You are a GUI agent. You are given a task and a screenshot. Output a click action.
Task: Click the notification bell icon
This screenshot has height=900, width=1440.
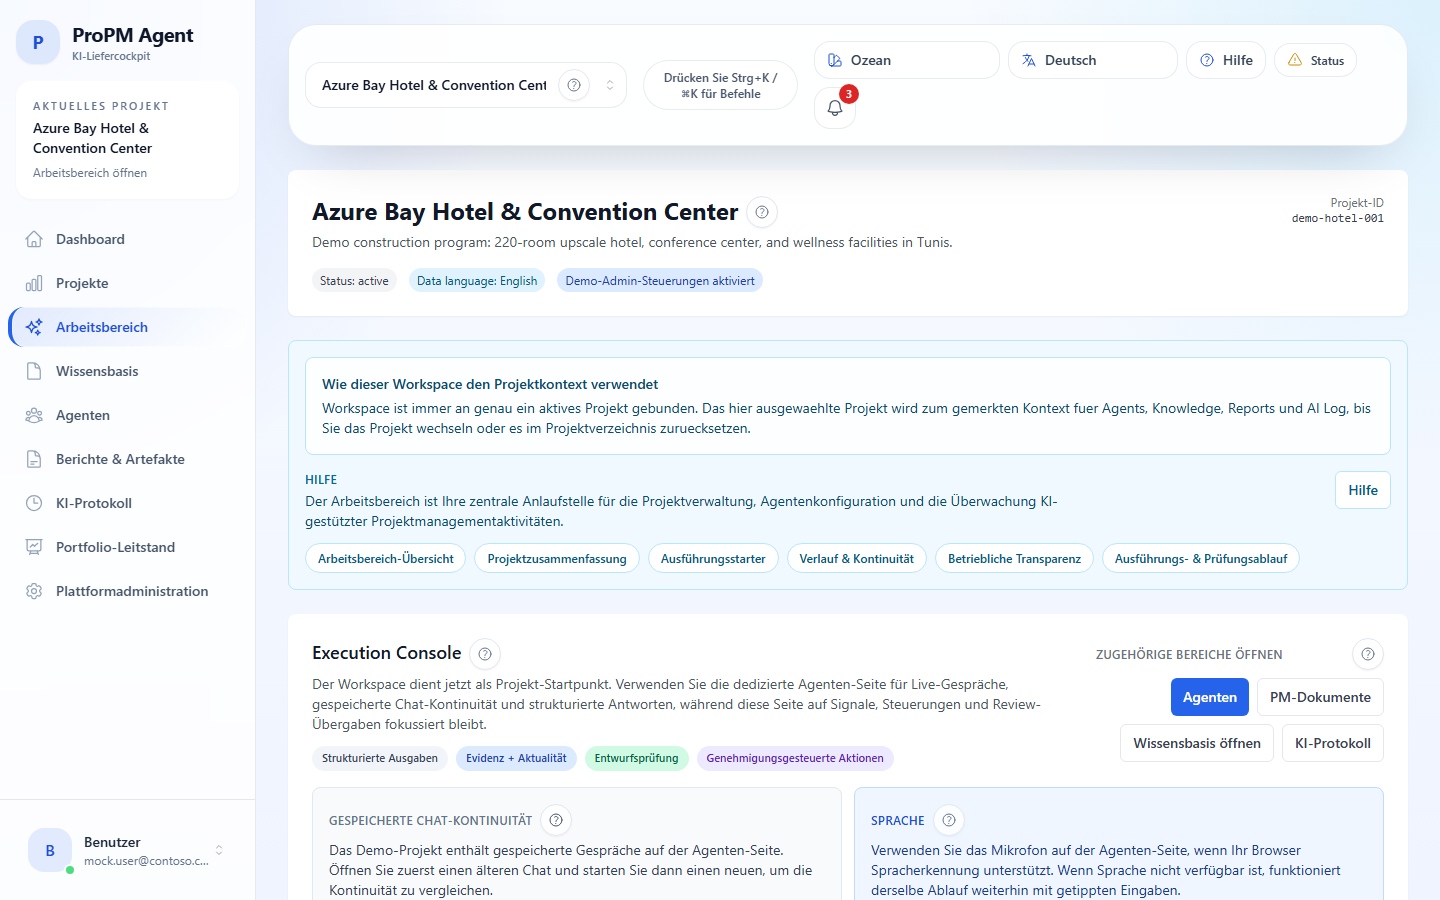point(835,108)
